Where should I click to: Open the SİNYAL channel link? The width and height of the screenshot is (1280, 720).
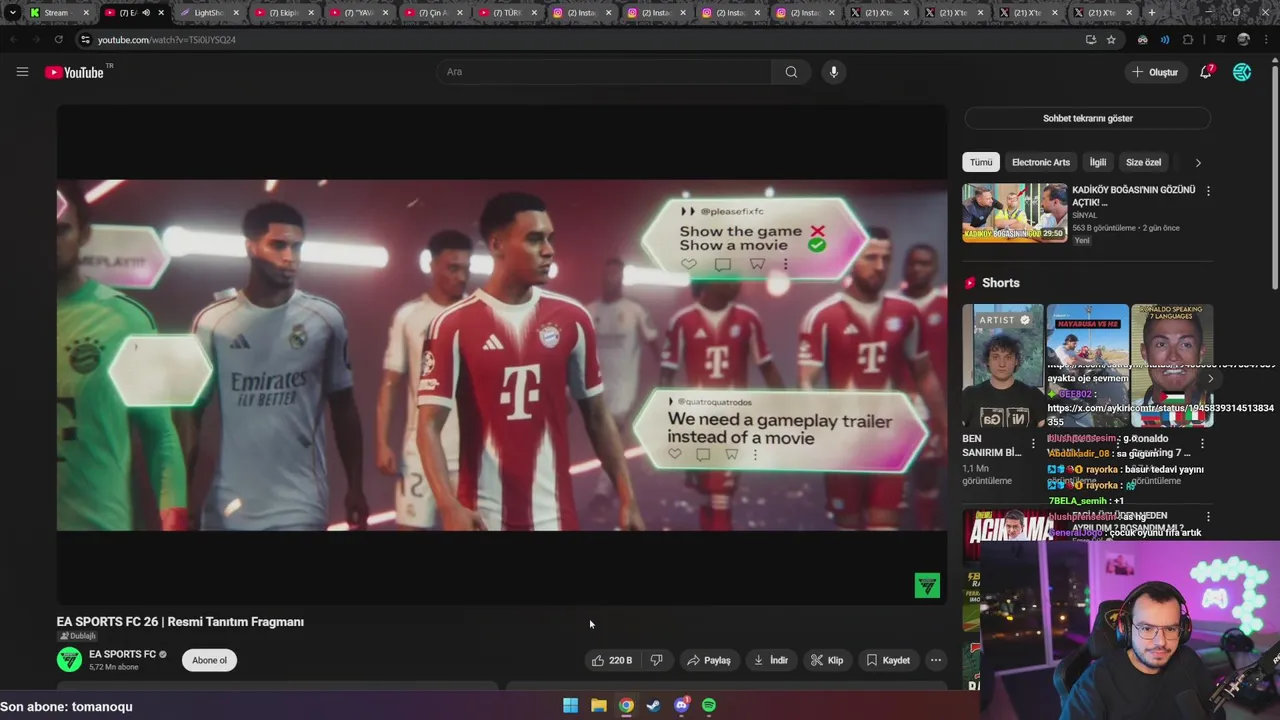tap(1084, 215)
